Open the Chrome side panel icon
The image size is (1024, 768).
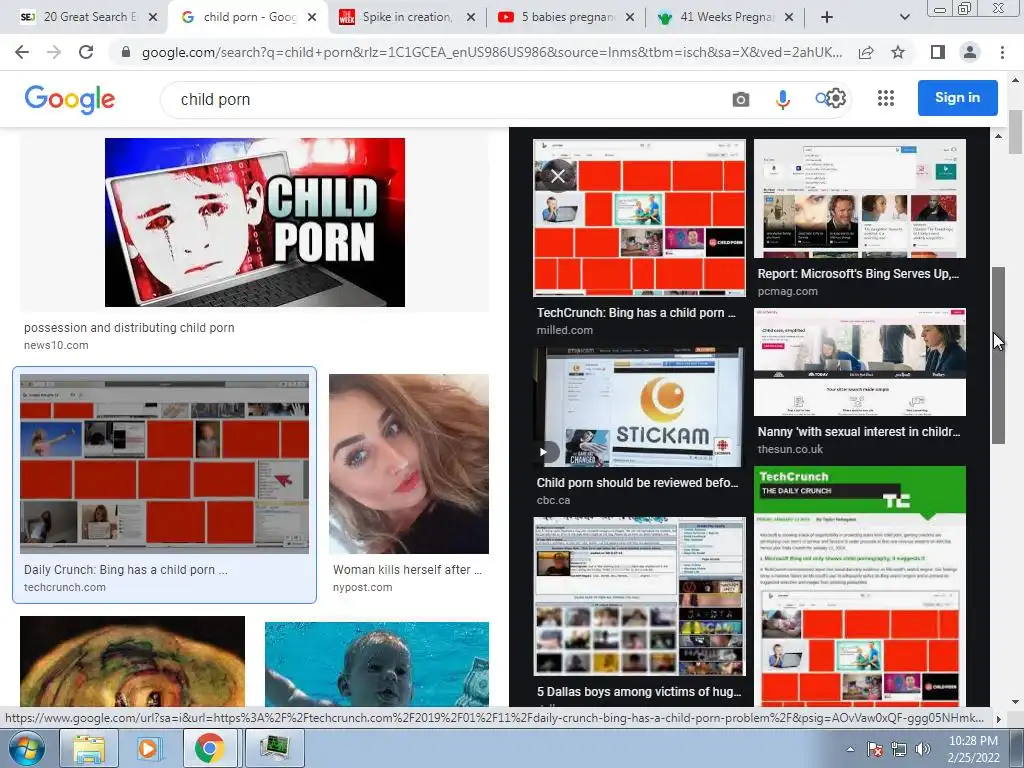pos(938,52)
